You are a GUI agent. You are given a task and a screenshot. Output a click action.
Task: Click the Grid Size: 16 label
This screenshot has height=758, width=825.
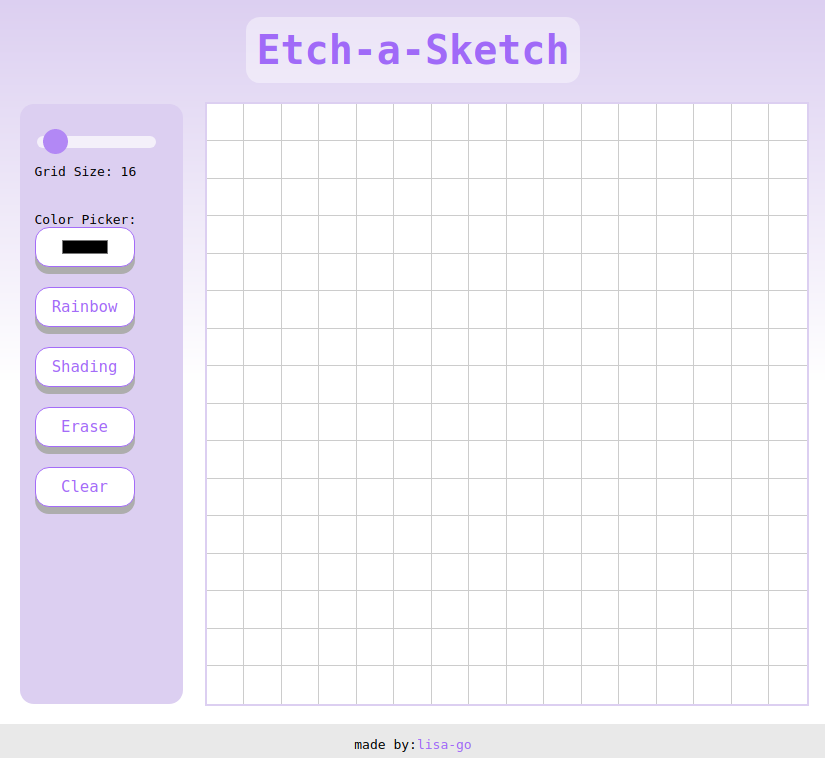pos(84,171)
